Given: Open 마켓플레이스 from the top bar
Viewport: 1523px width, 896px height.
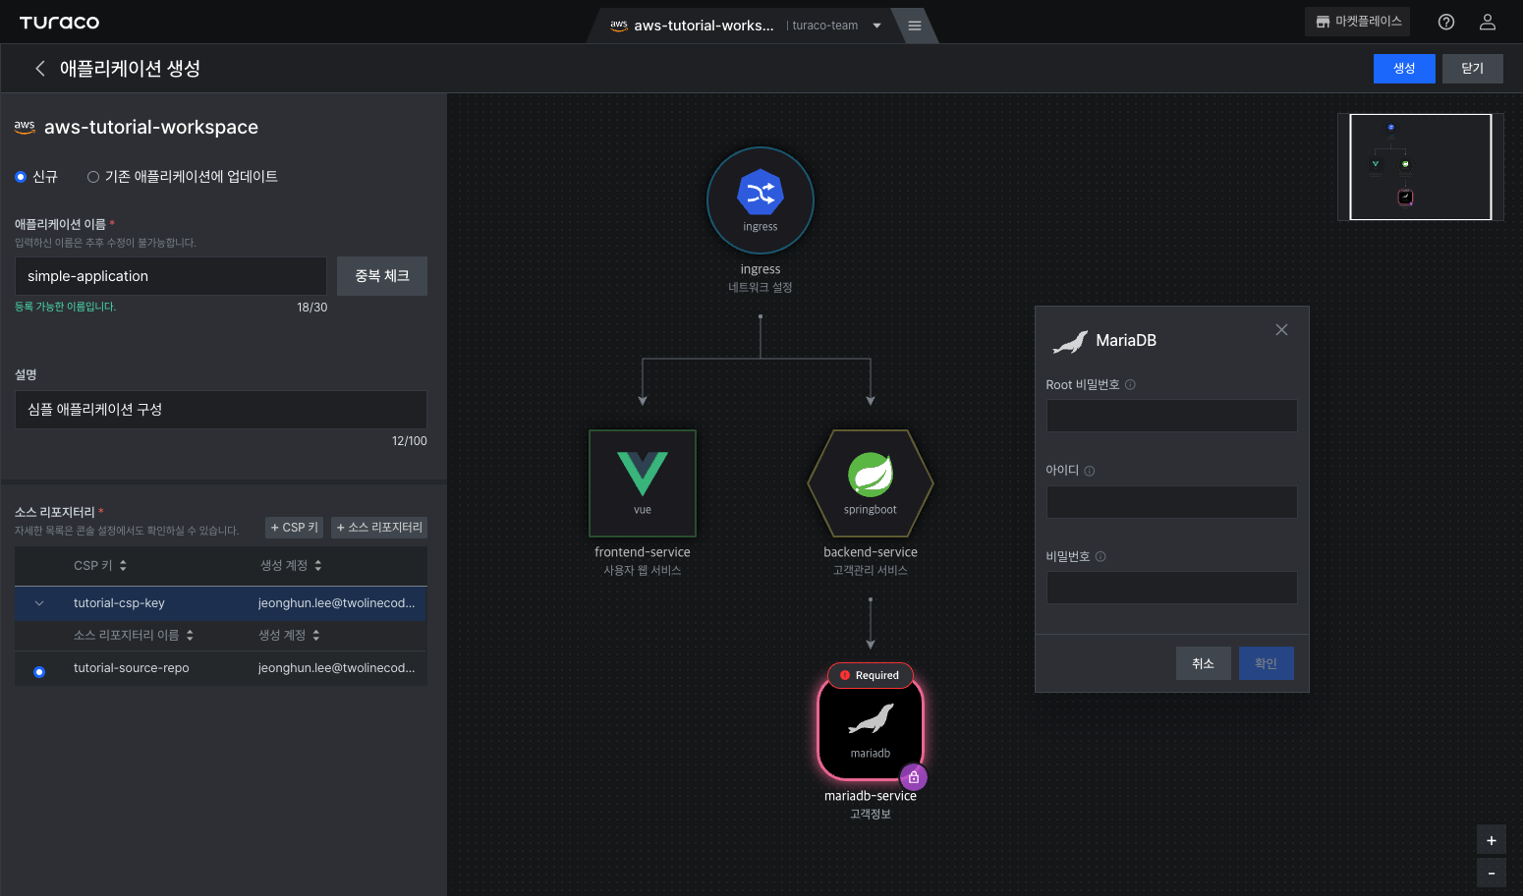Looking at the screenshot, I should [1357, 21].
